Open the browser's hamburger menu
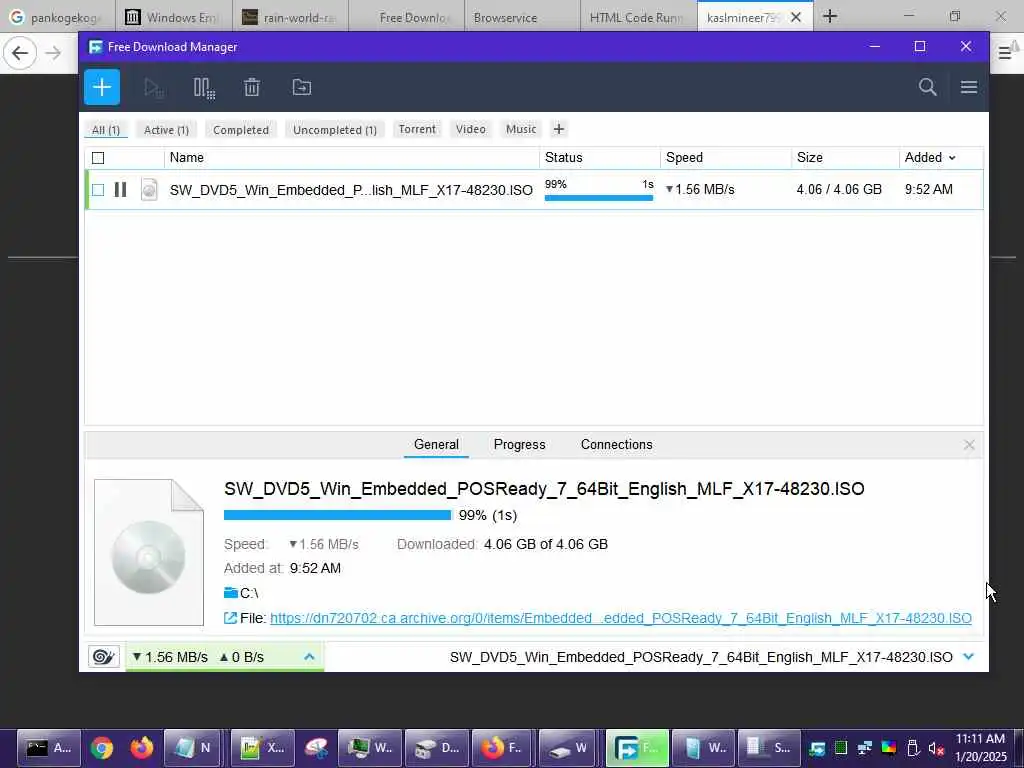The image size is (1024, 768). pos(1004,53)
